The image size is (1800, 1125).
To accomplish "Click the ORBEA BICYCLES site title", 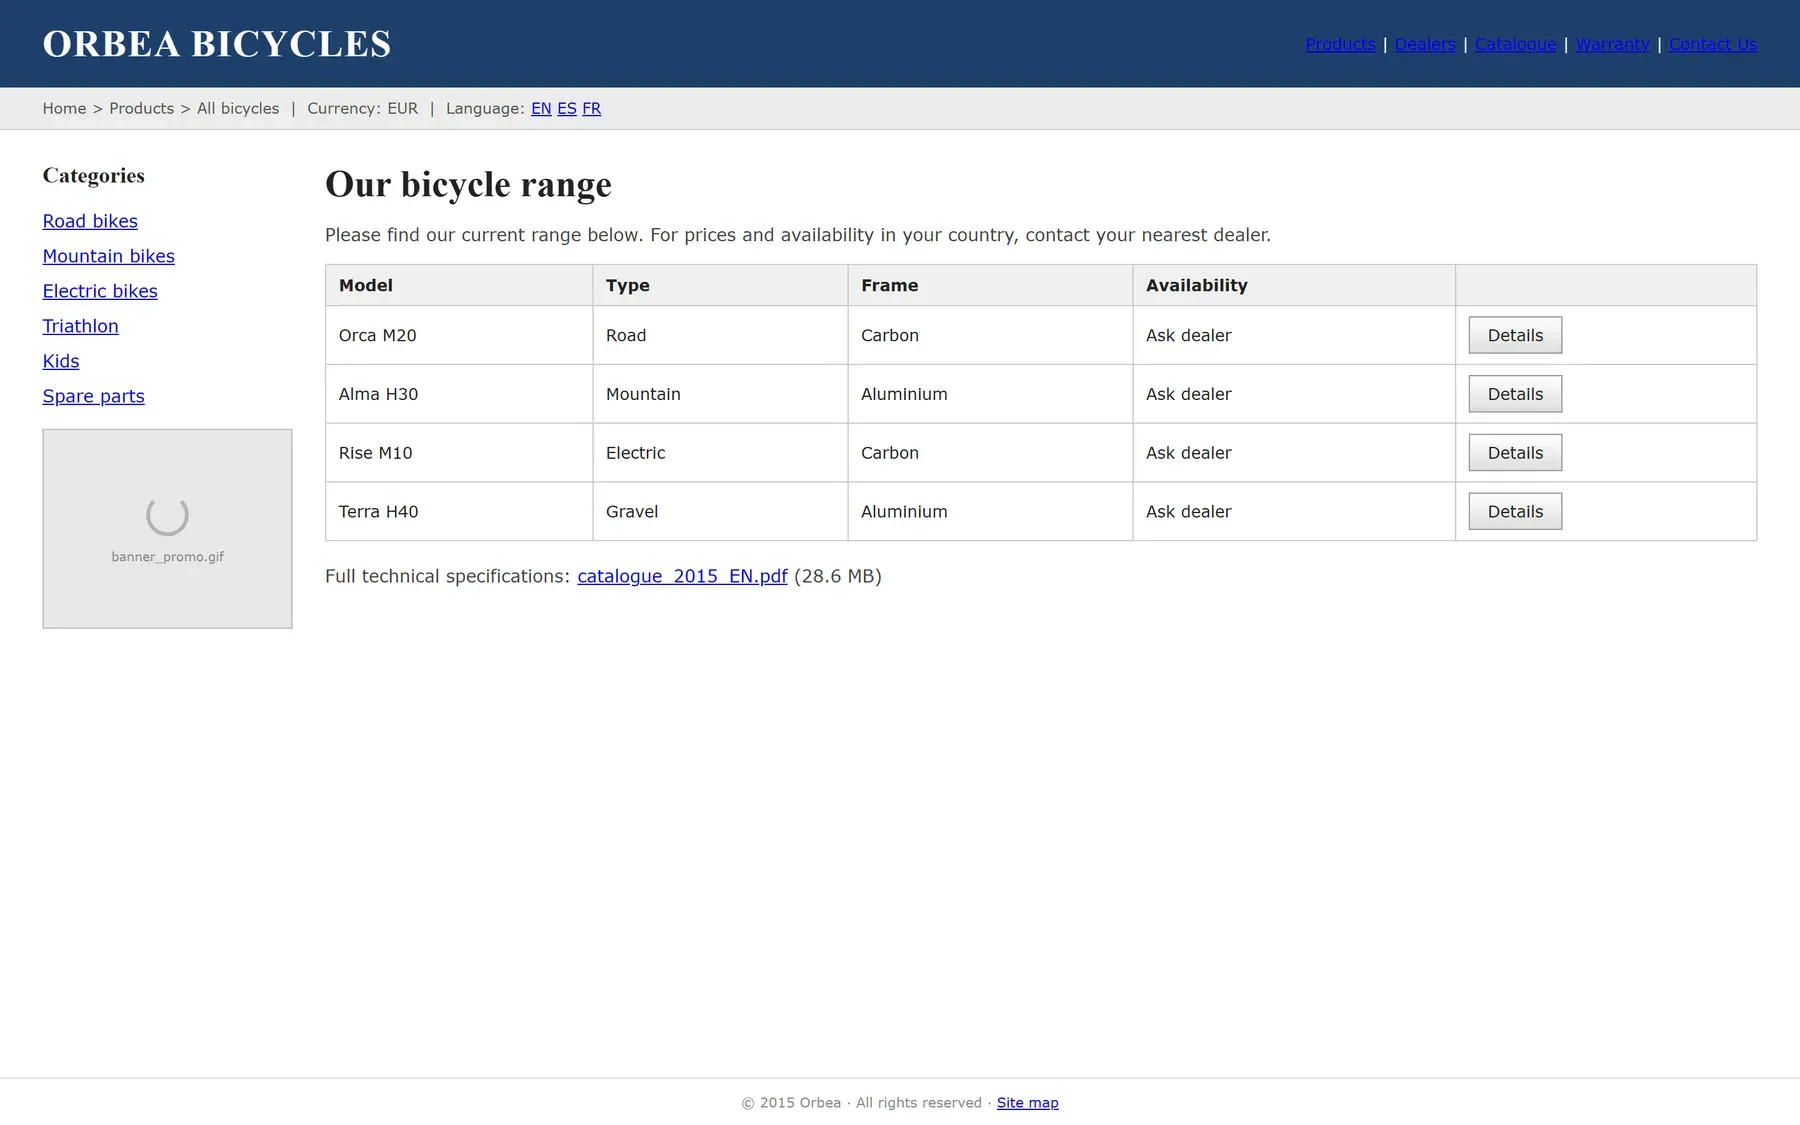I will click(217, 44).
